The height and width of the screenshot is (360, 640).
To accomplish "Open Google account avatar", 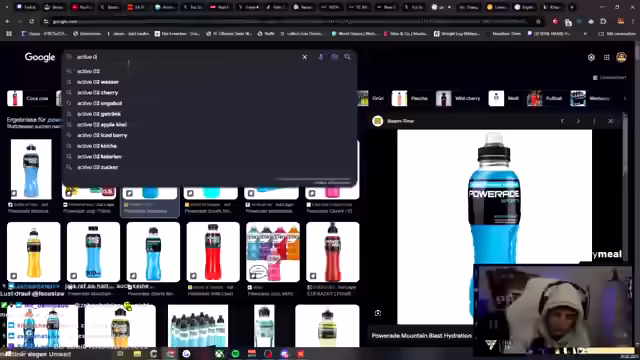I will [621, 57].
